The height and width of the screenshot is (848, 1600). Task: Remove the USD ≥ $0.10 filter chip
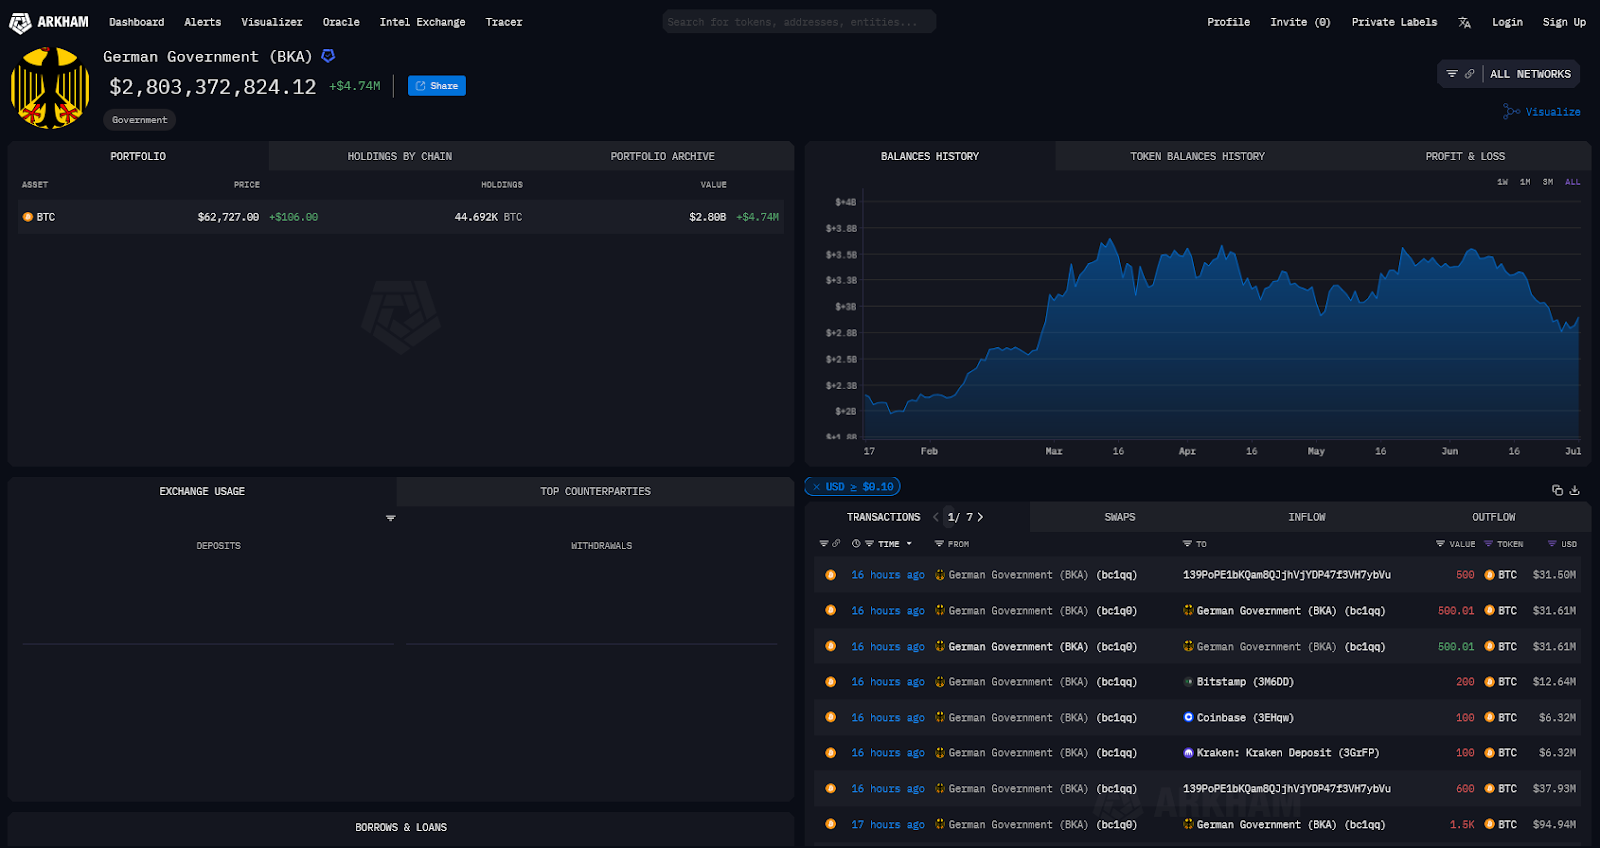[x=816, y=487]
